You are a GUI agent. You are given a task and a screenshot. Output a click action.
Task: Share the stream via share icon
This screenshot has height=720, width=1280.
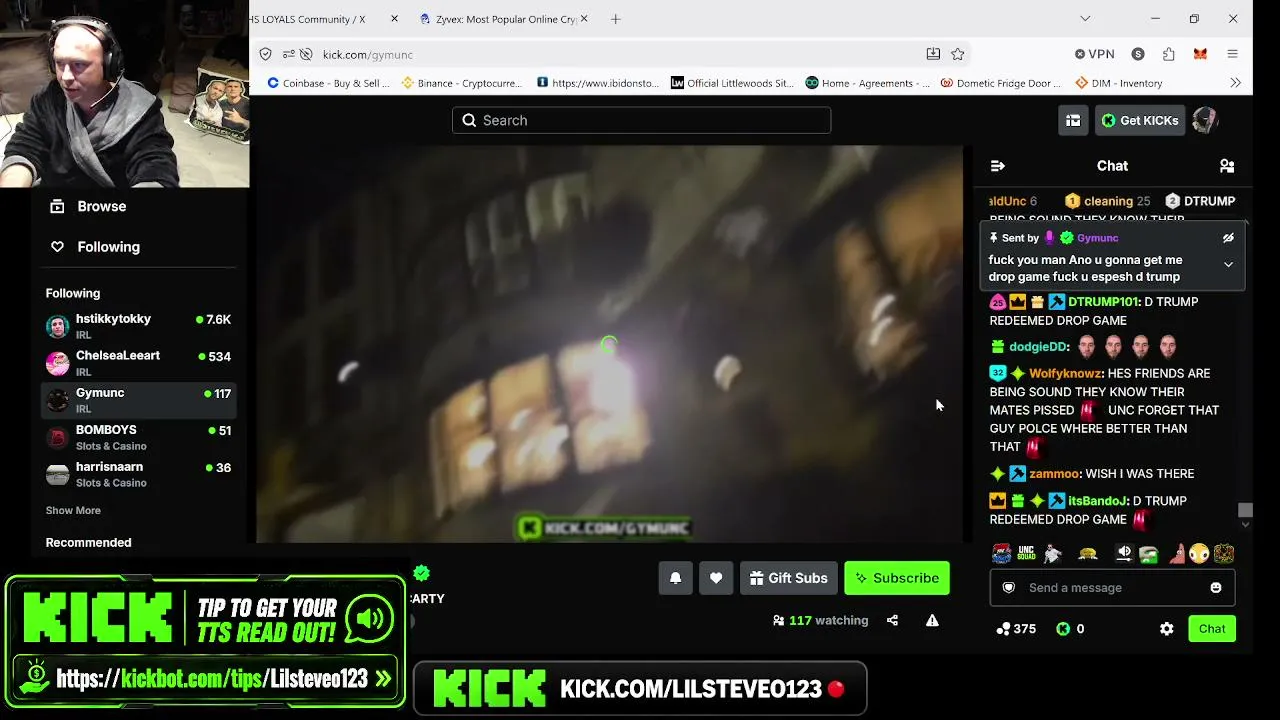pos(892,620)
